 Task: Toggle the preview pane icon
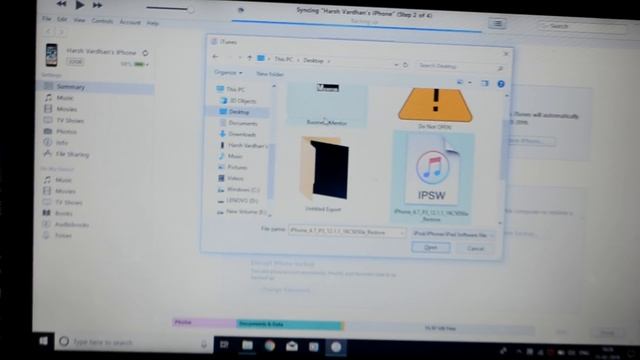pyautogui.click(x=484, y=83)
